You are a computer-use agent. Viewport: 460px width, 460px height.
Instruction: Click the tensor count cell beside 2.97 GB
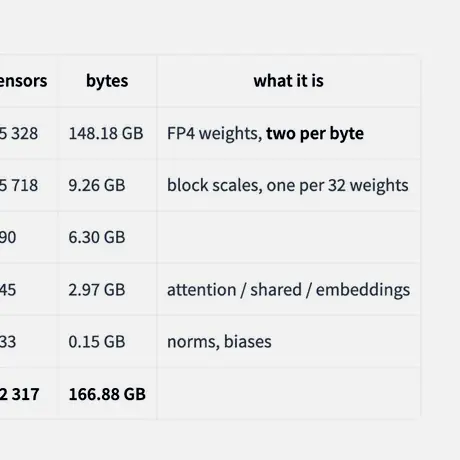click(29, 289)
